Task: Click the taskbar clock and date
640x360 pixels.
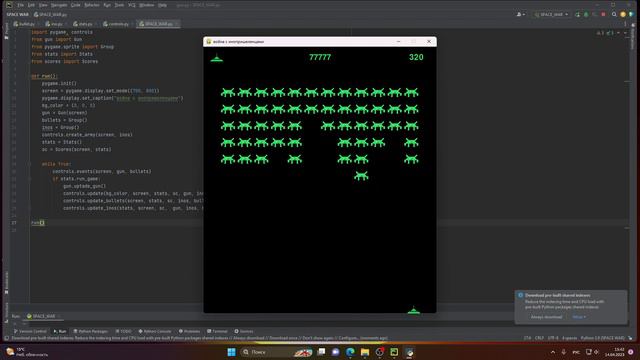Action: coord(614,352)
